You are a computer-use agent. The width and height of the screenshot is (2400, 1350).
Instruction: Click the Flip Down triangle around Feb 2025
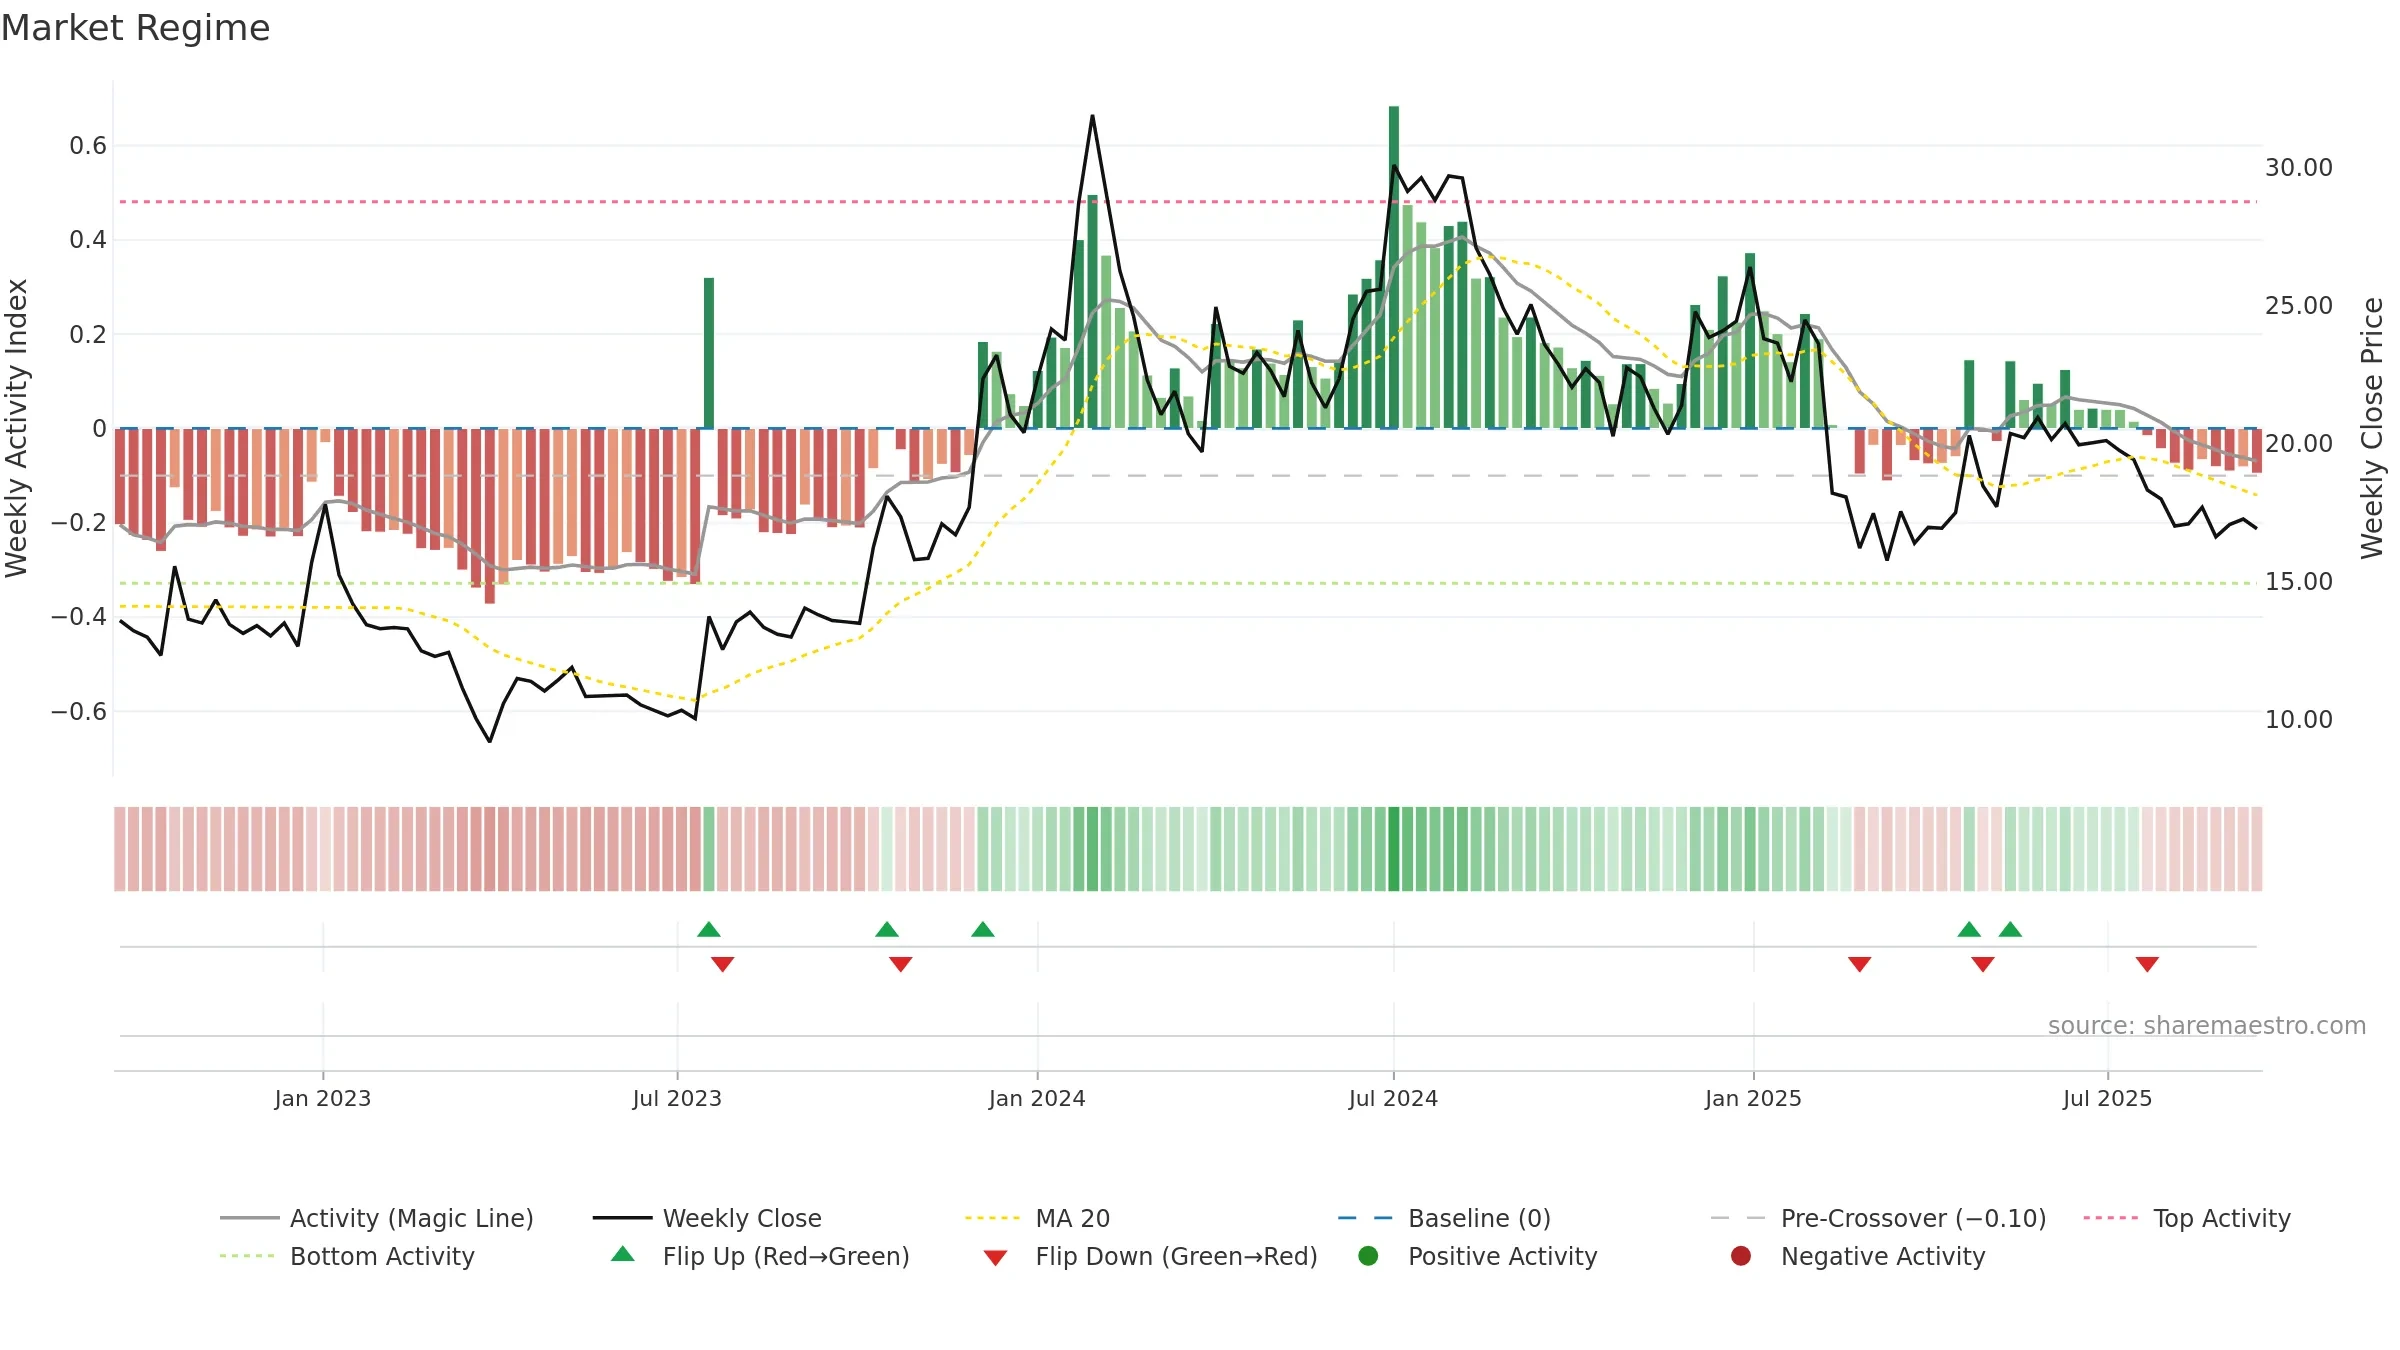coord(1860,964)
